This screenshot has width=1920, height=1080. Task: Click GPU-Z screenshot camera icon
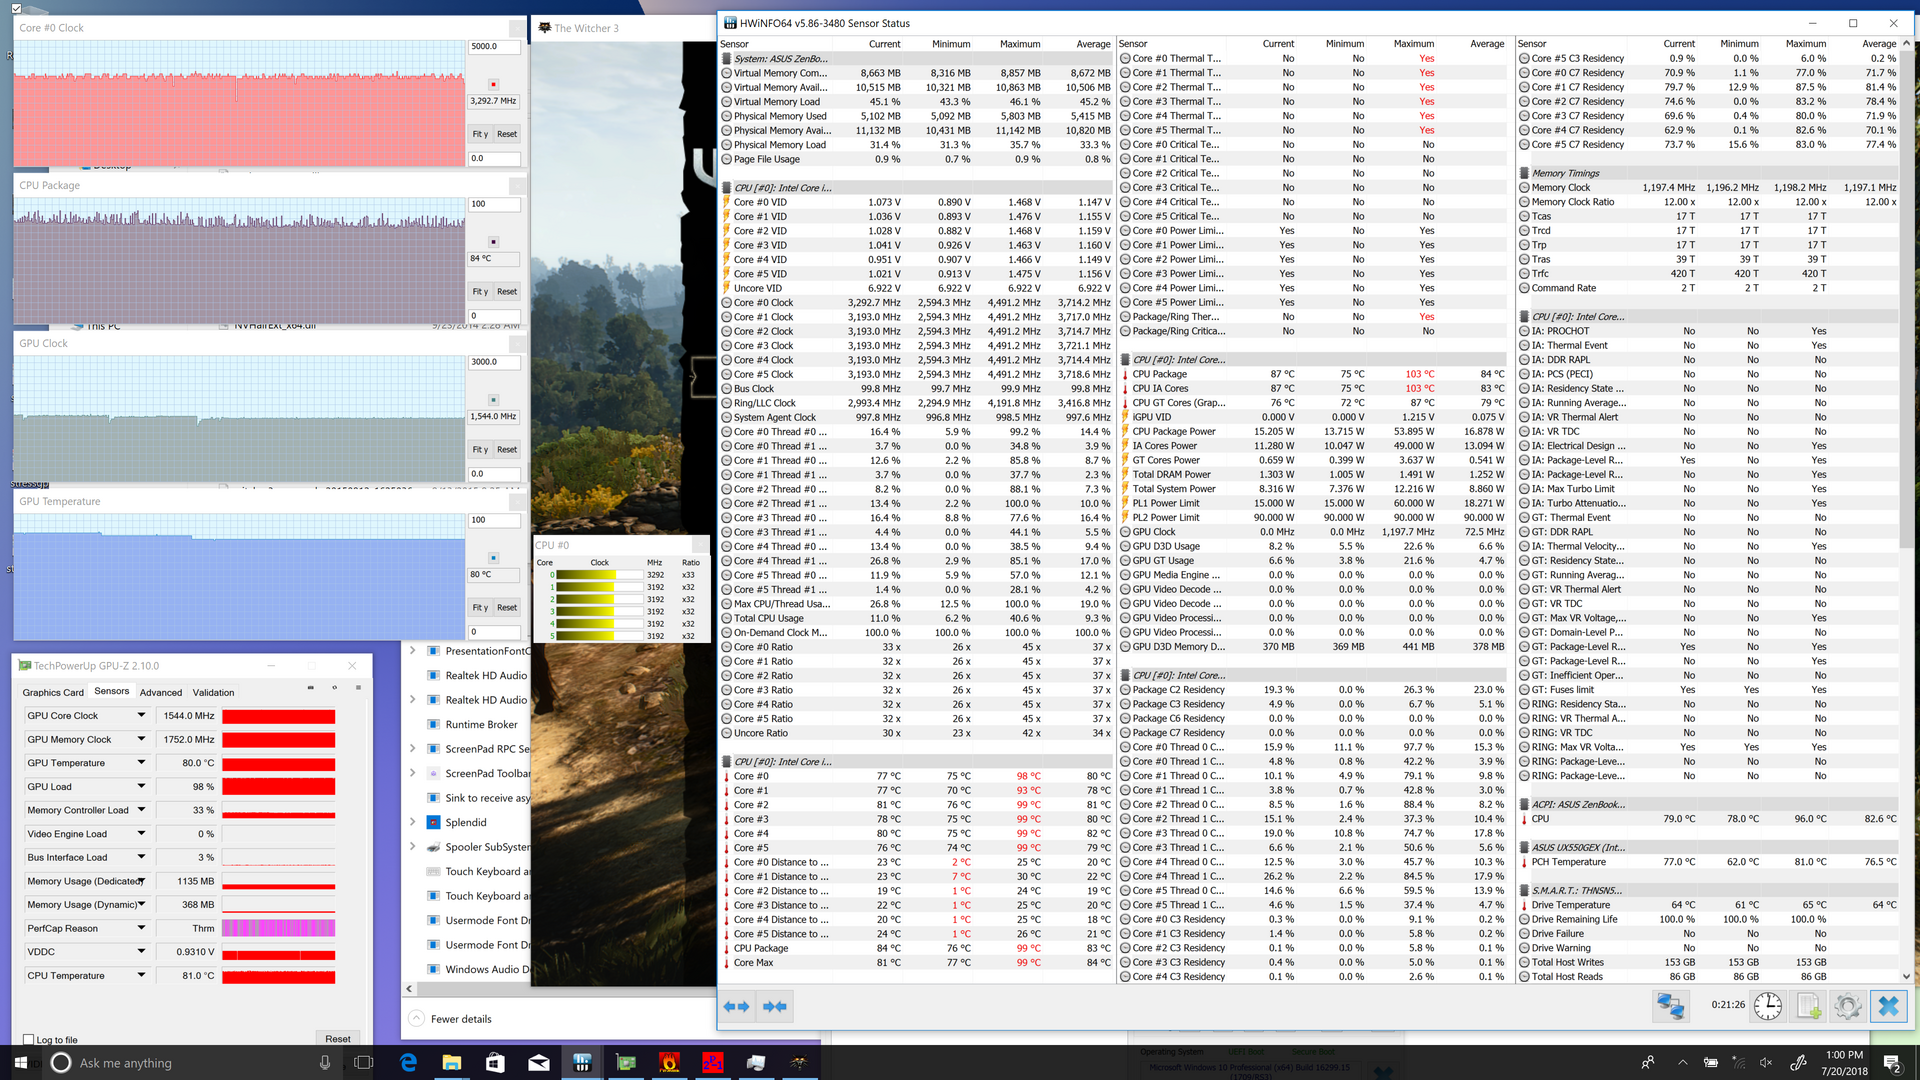tap(310, 688)
